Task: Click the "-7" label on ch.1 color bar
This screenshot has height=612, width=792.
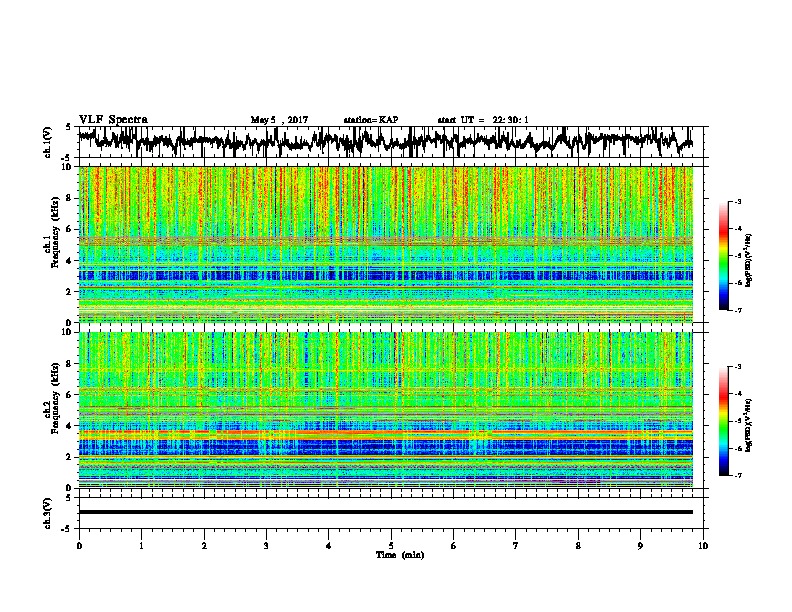Action: [737, 310]
